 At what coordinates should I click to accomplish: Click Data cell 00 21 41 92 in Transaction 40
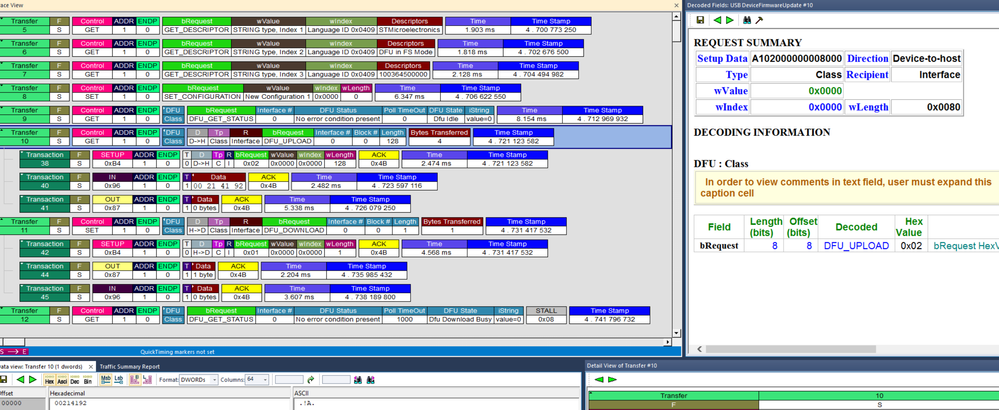click(218, 186)
